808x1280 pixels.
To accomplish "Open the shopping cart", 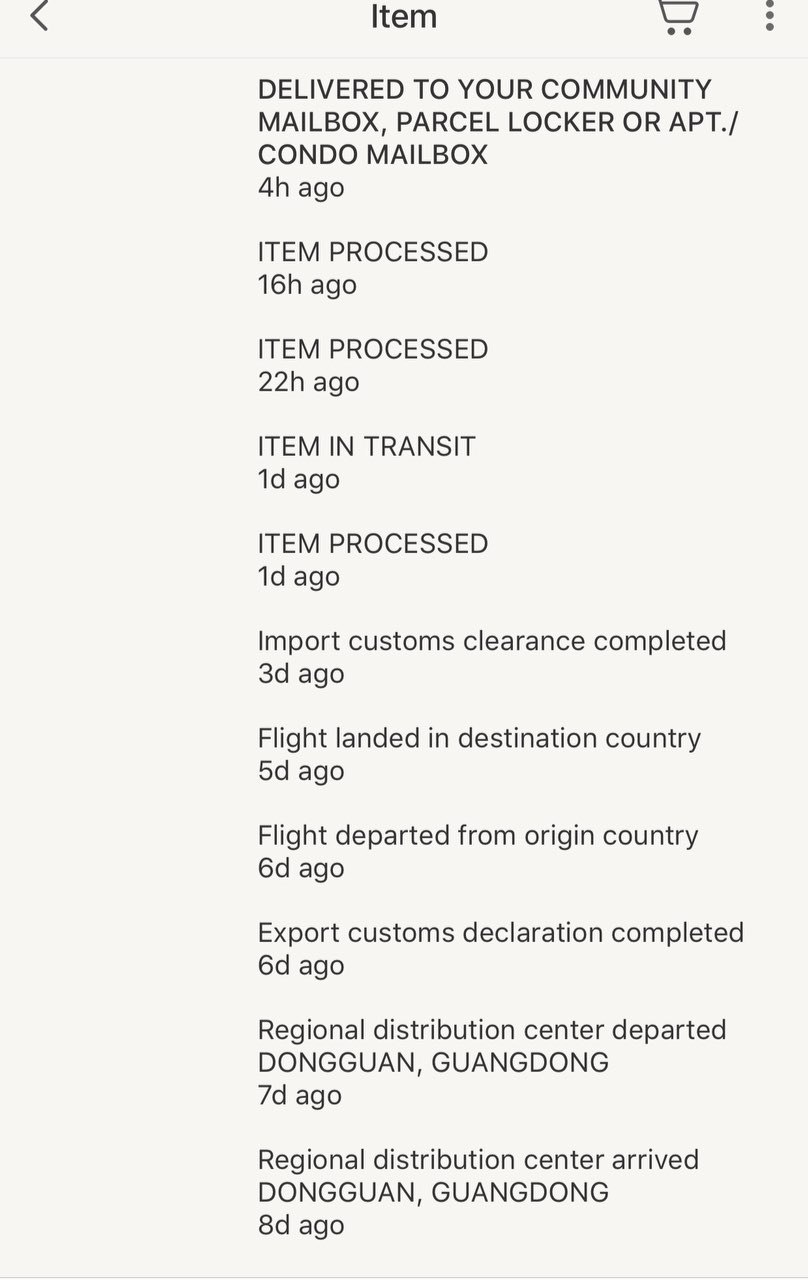I will tap(678, 17).
